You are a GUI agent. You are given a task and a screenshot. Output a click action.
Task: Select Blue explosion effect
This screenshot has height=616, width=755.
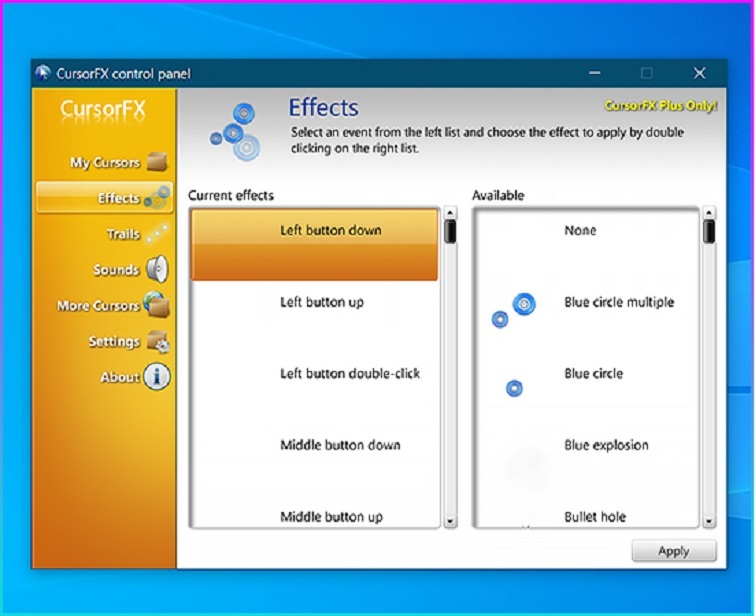pos(606,445)
